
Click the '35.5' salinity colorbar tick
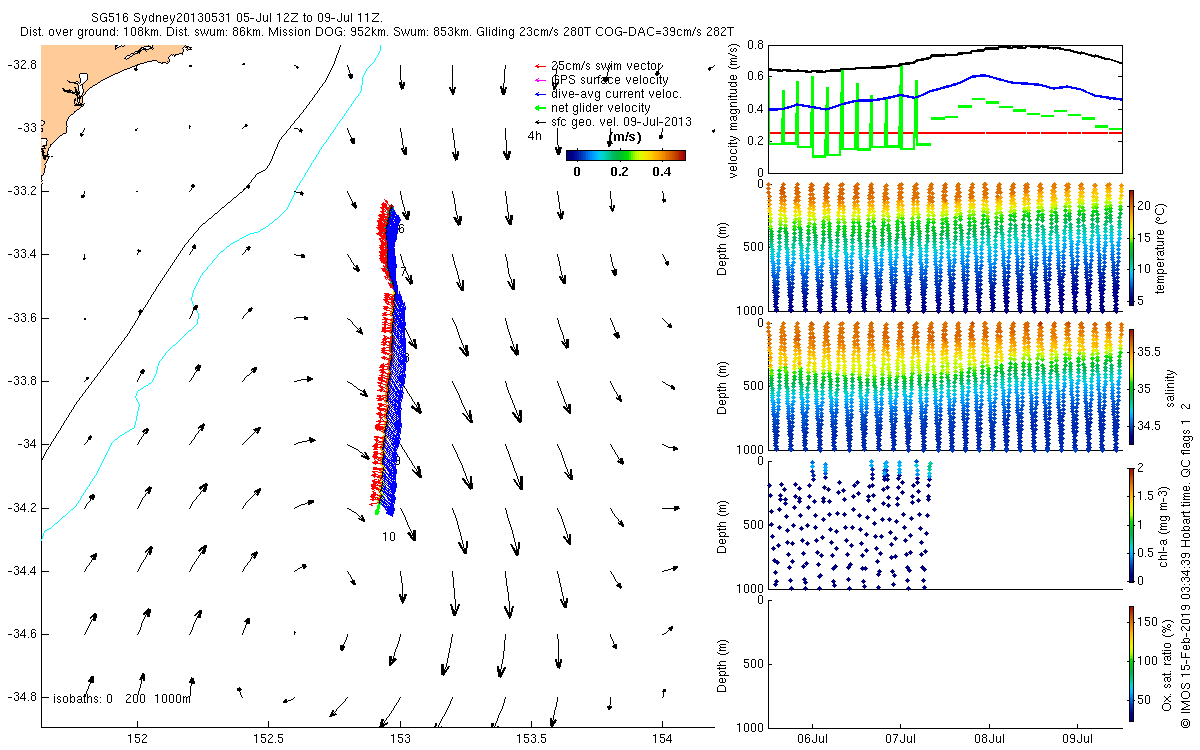(1151, 352)
